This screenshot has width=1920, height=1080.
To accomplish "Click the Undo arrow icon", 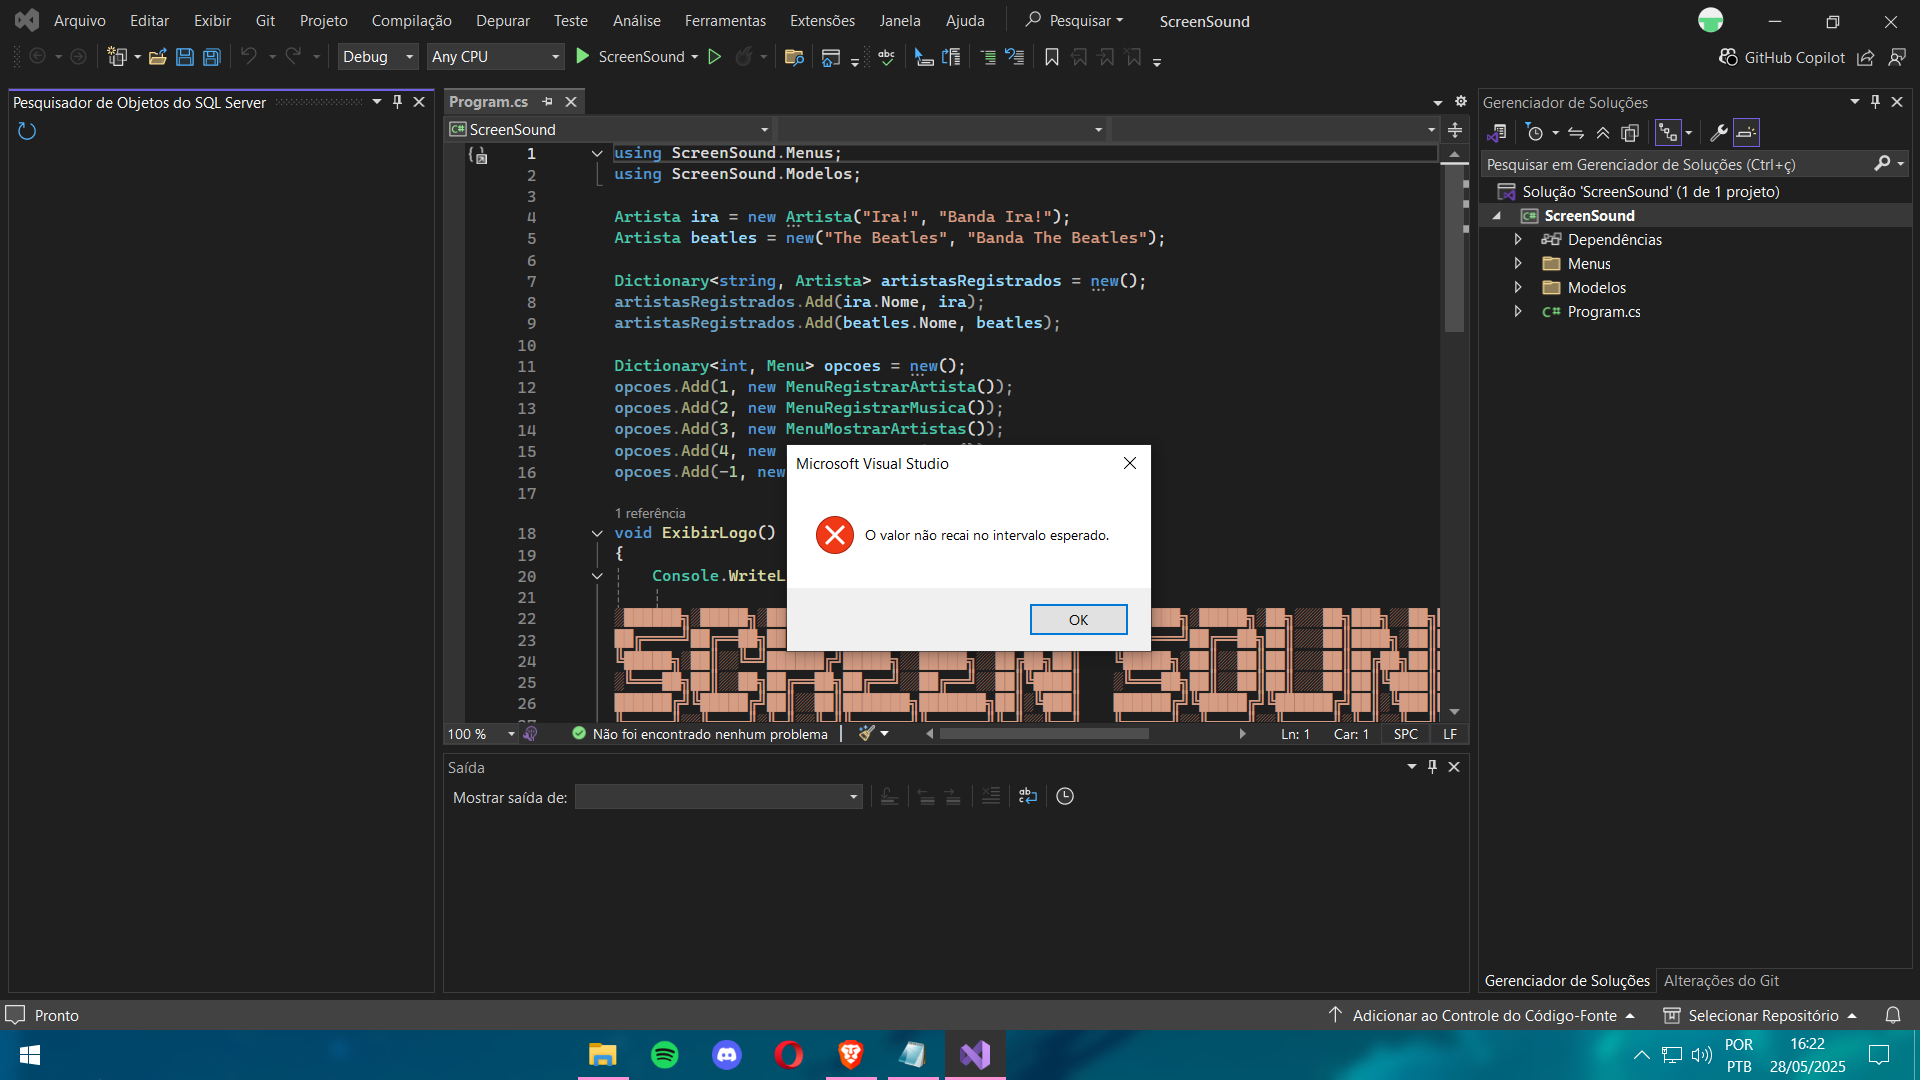I will tap(249, 57).
